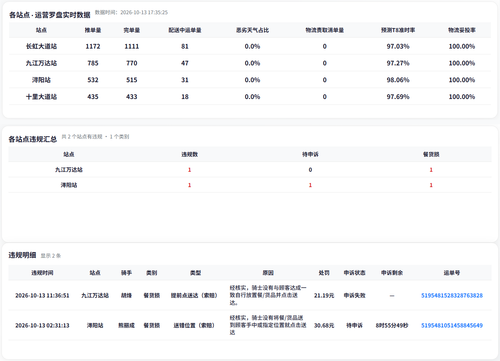Click remaining appeal time 8时55分49秒
Viewport: 500px width, 361px height.
click(392, 325)
